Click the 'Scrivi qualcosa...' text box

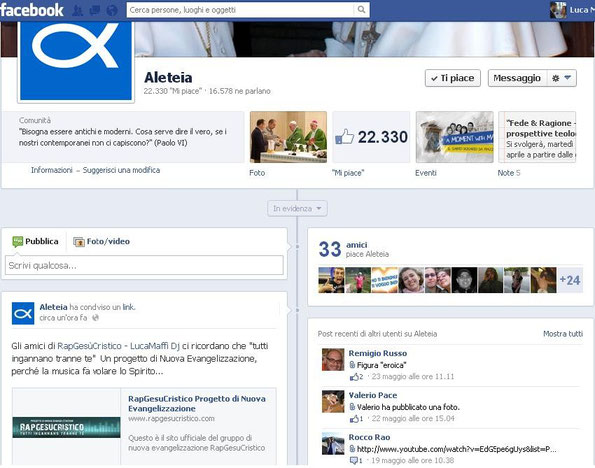(x=144, y=265)
